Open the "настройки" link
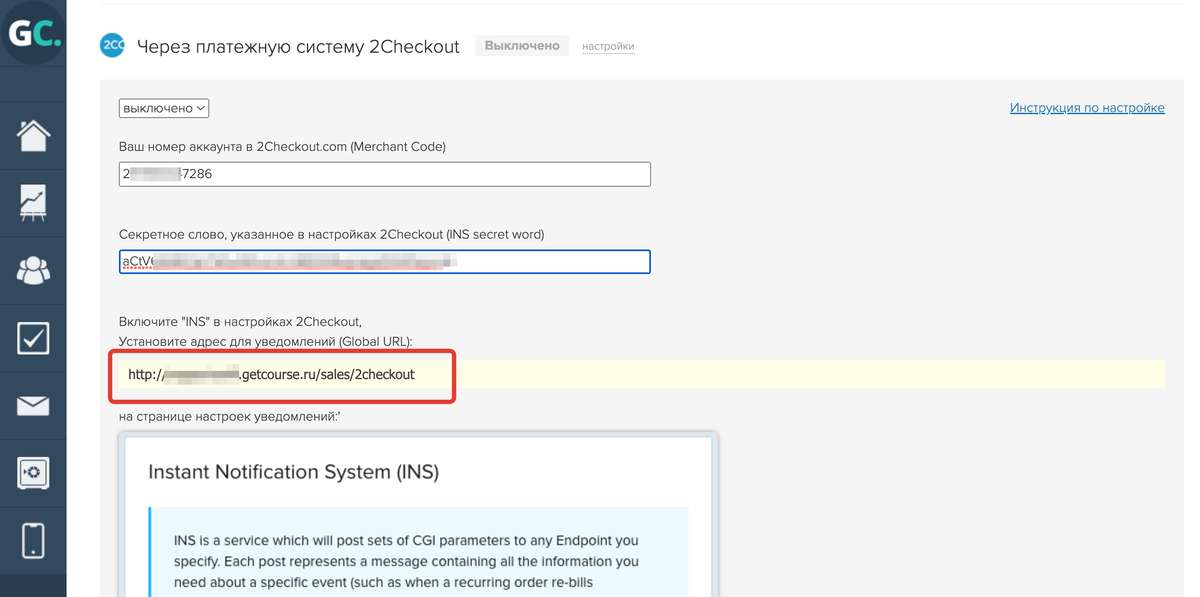 coord(608,46)
